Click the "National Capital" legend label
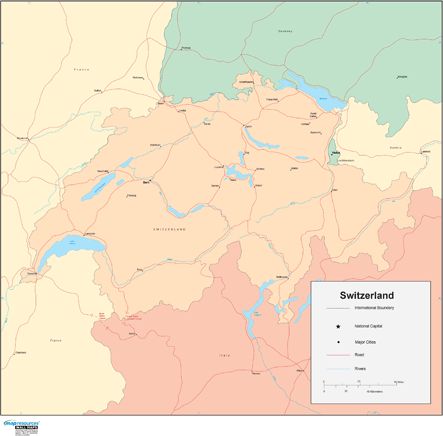 point(368,326)
